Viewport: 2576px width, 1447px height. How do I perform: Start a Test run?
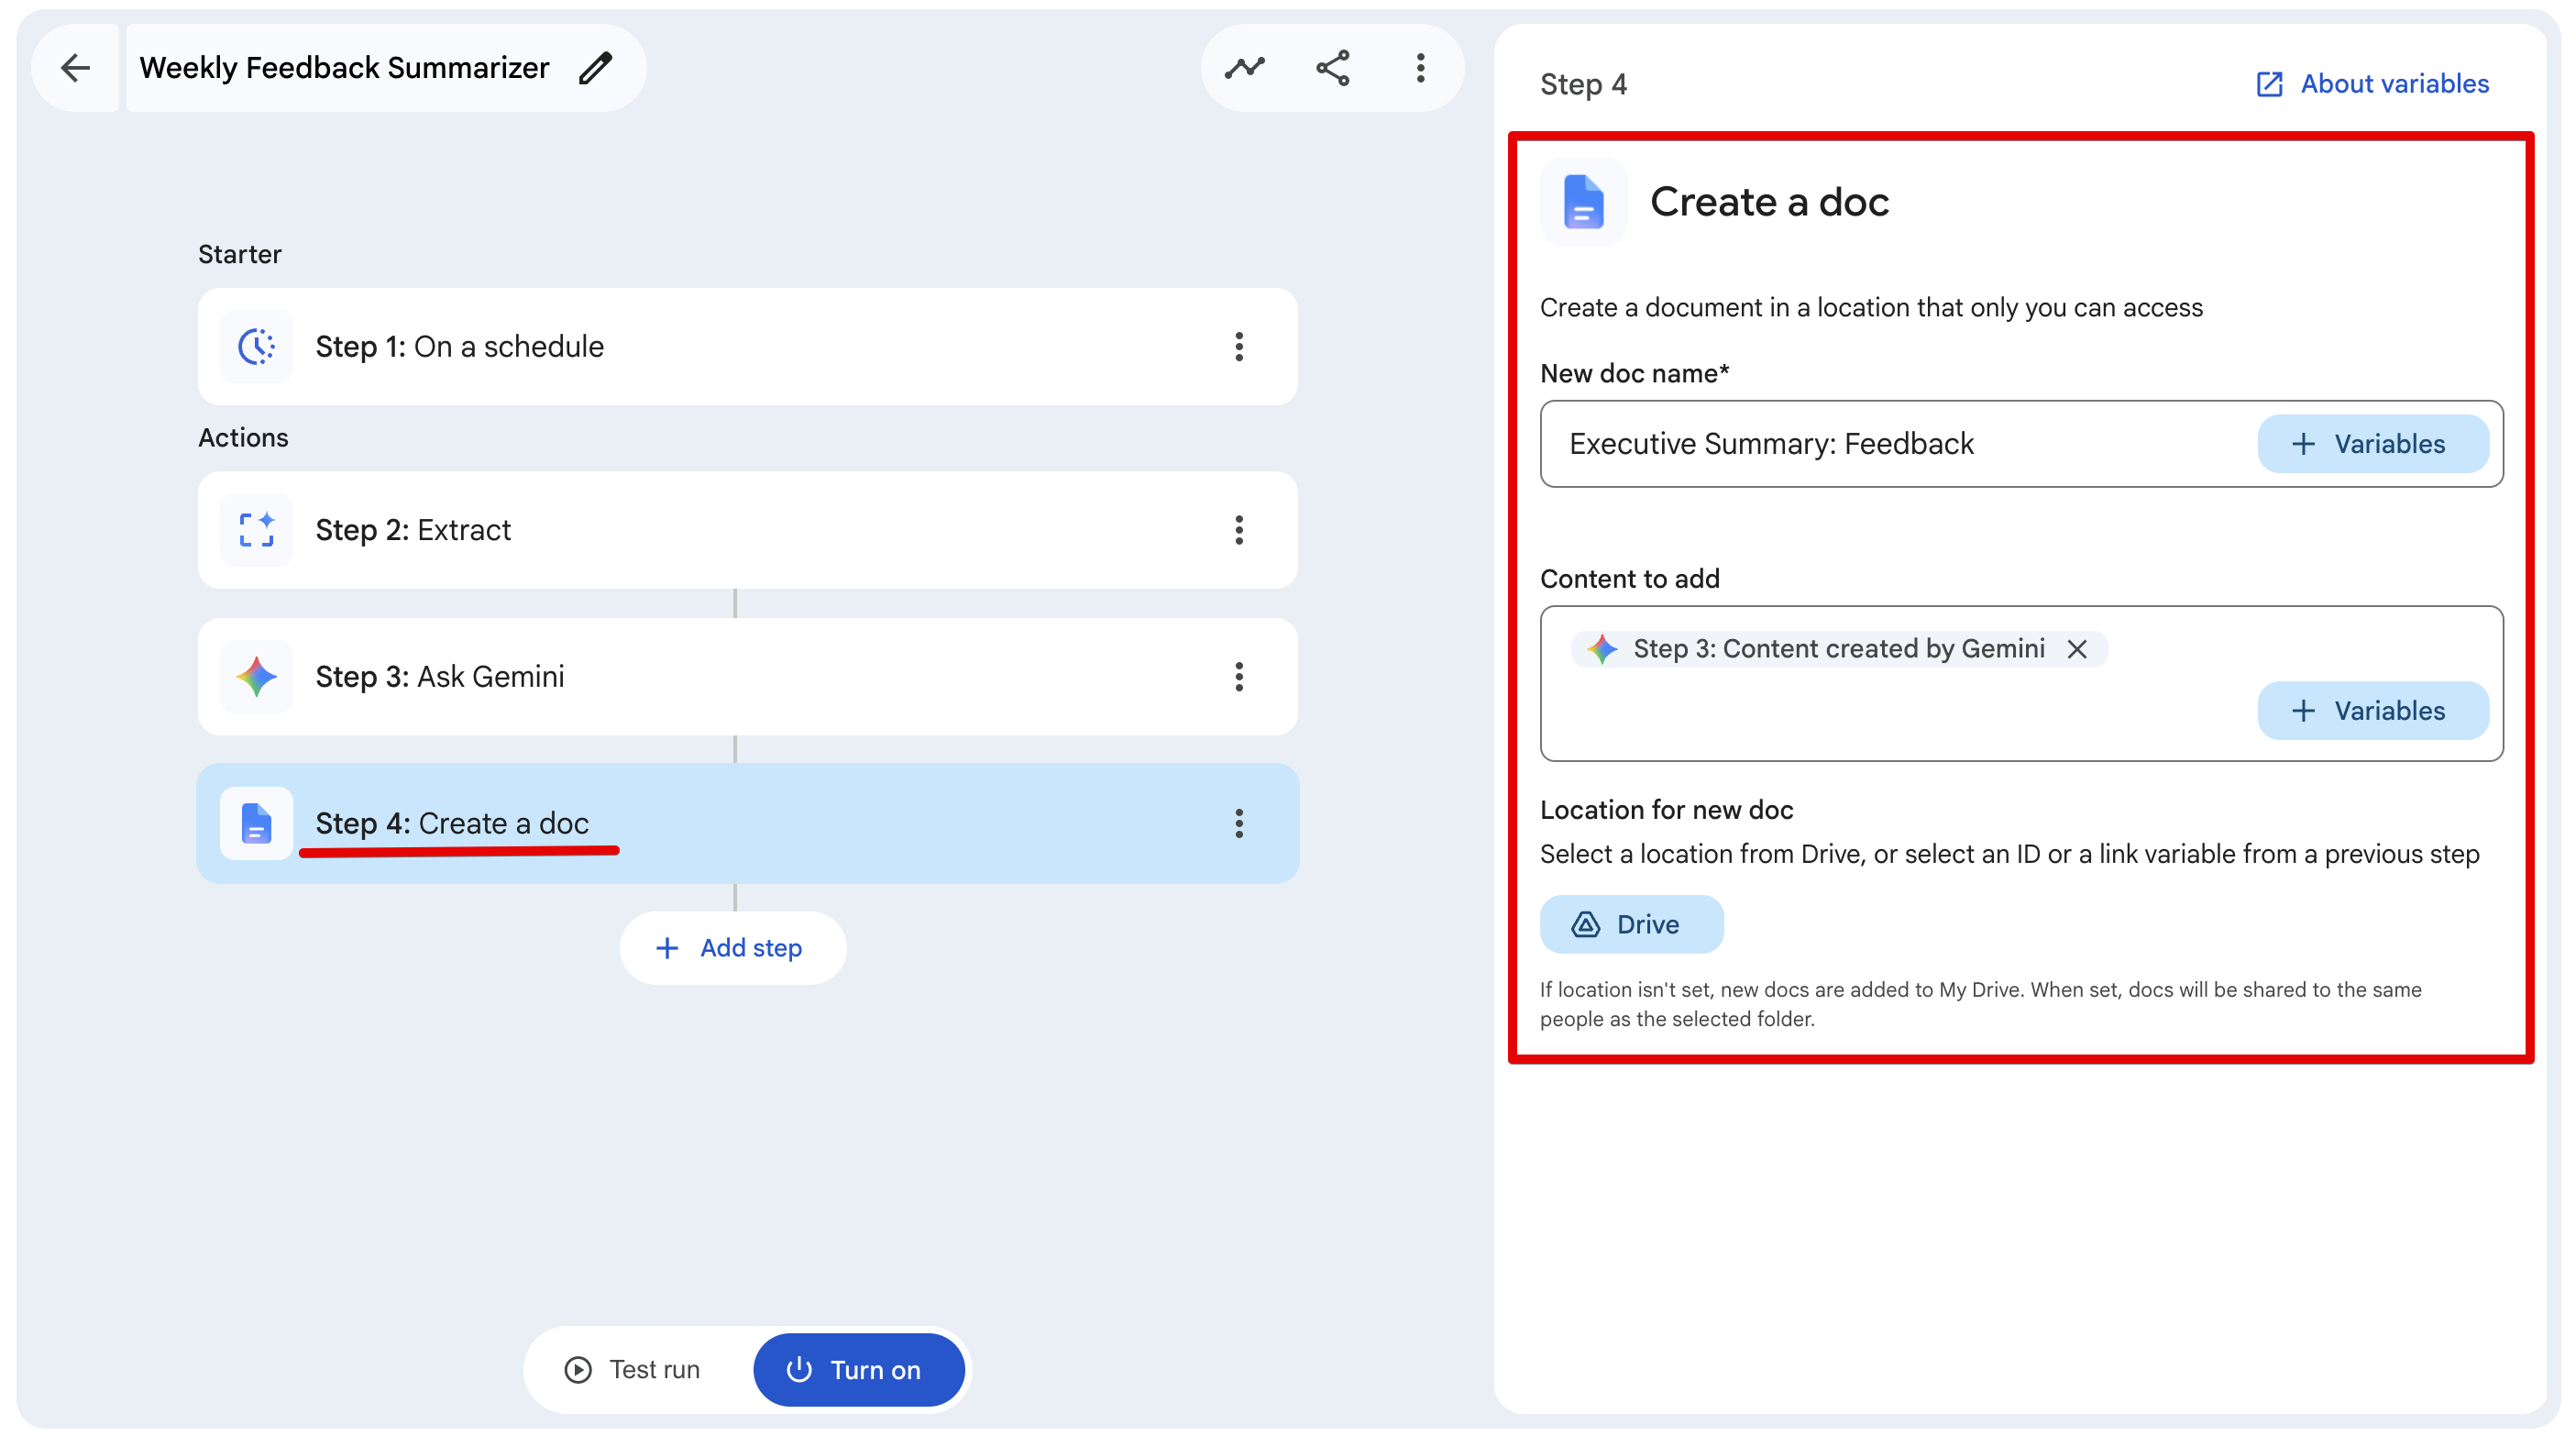tap(633, 1370)
